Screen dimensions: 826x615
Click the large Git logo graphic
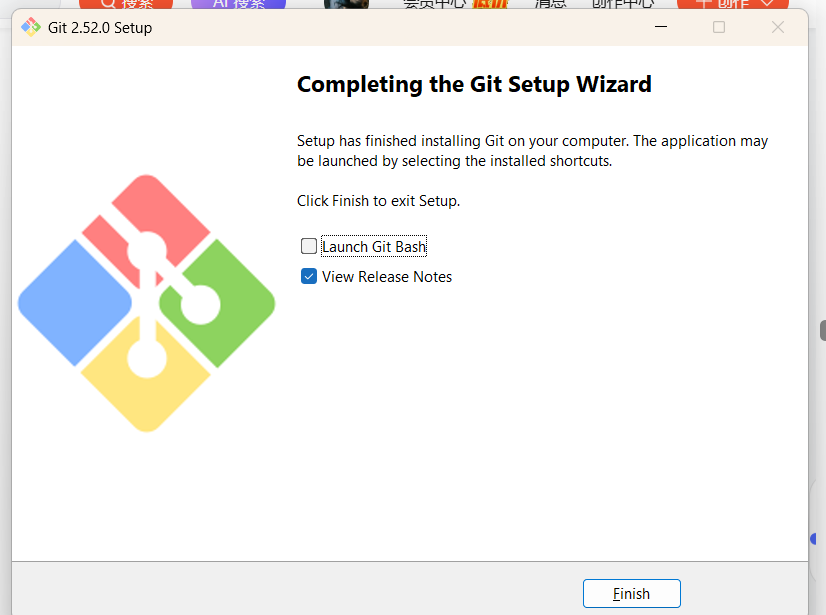pos(146,303)
